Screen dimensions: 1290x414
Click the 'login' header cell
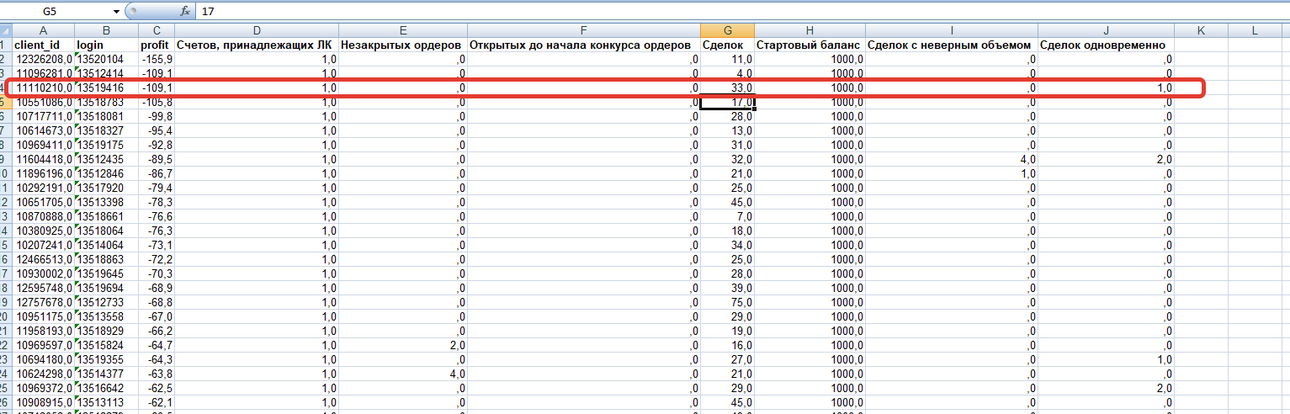pos(106,45)
